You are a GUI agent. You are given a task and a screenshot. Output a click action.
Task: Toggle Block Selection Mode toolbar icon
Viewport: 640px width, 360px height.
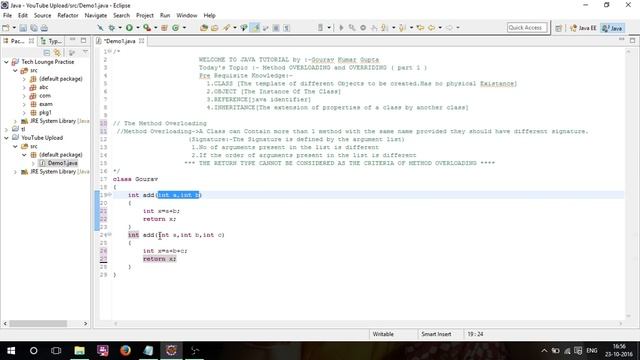276,28
